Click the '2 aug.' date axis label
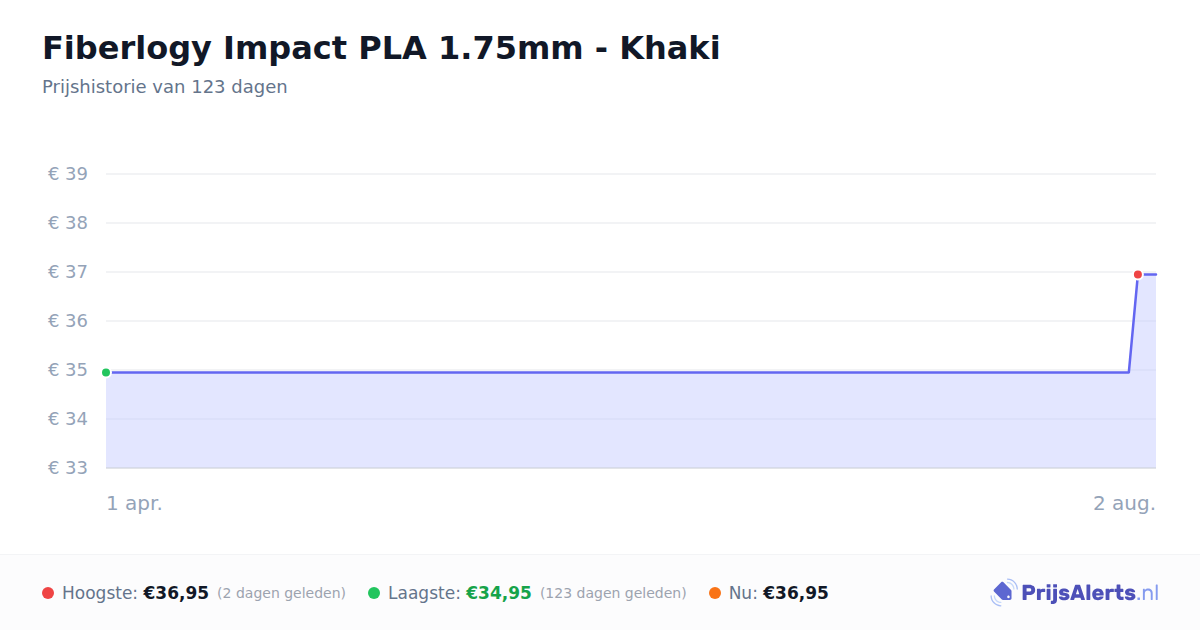 click(x=1124, y=503)
